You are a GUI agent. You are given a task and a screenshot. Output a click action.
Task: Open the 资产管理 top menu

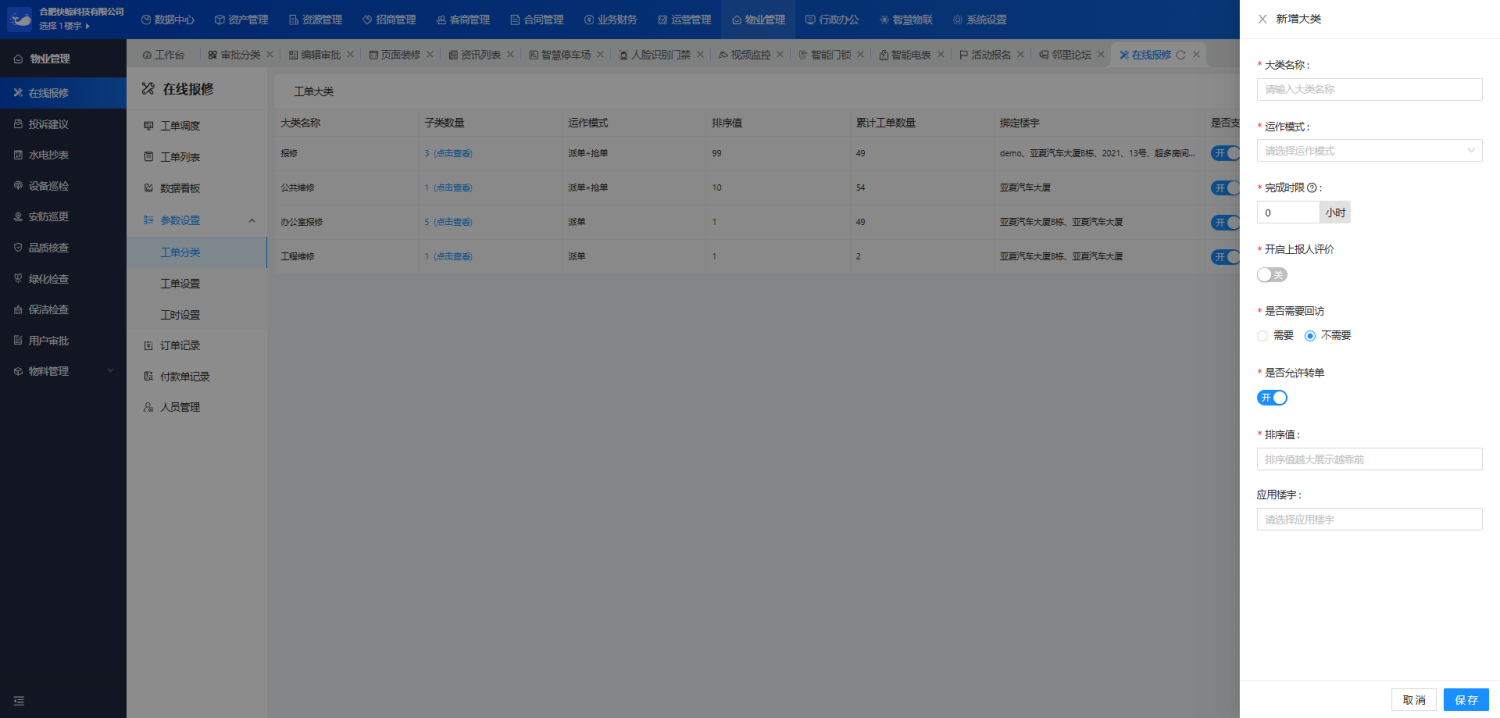(x=241, y=19)
